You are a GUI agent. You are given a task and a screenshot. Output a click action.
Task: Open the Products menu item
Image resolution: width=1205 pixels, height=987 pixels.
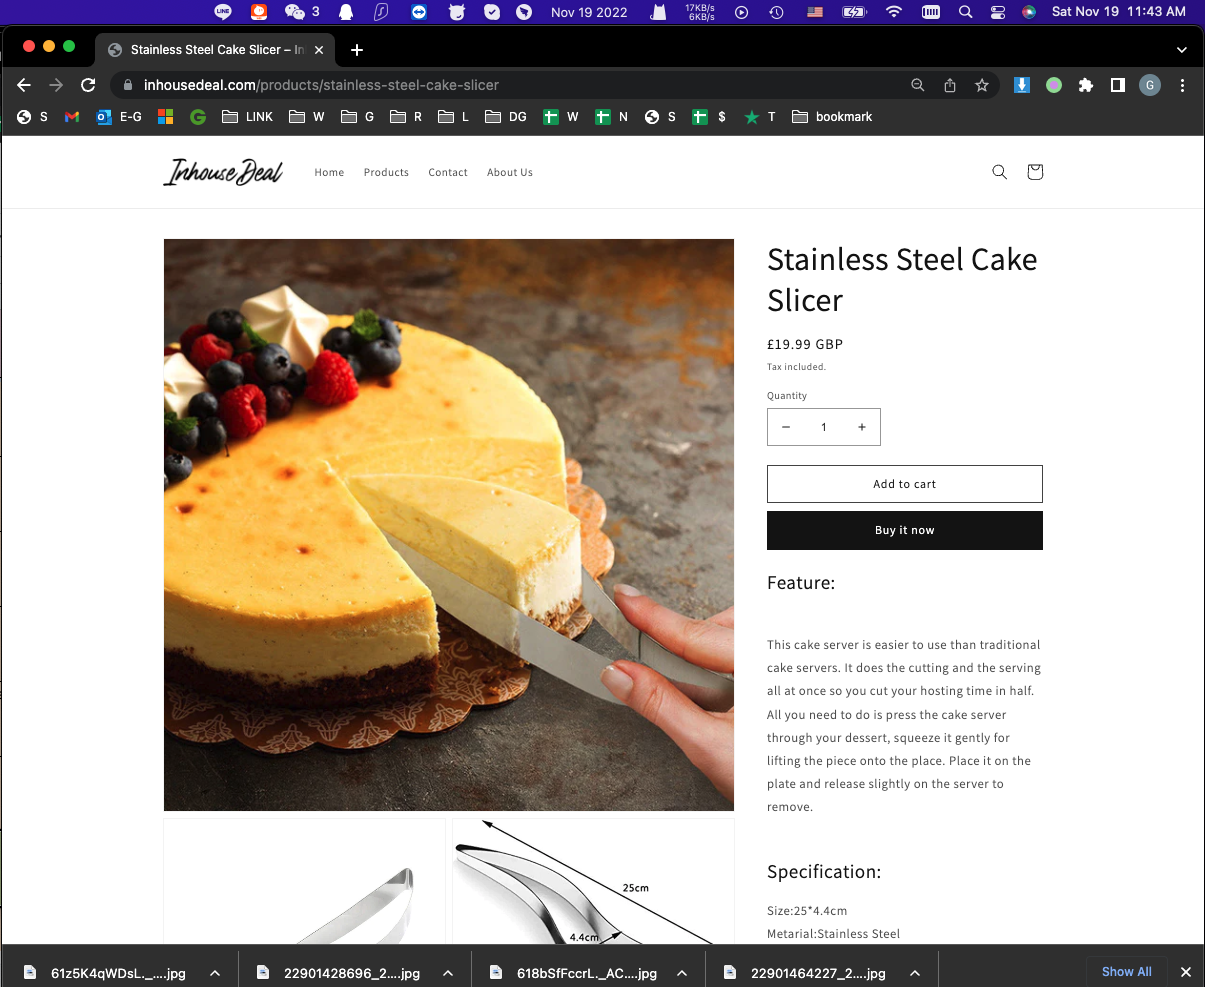[x=386, y=172]
